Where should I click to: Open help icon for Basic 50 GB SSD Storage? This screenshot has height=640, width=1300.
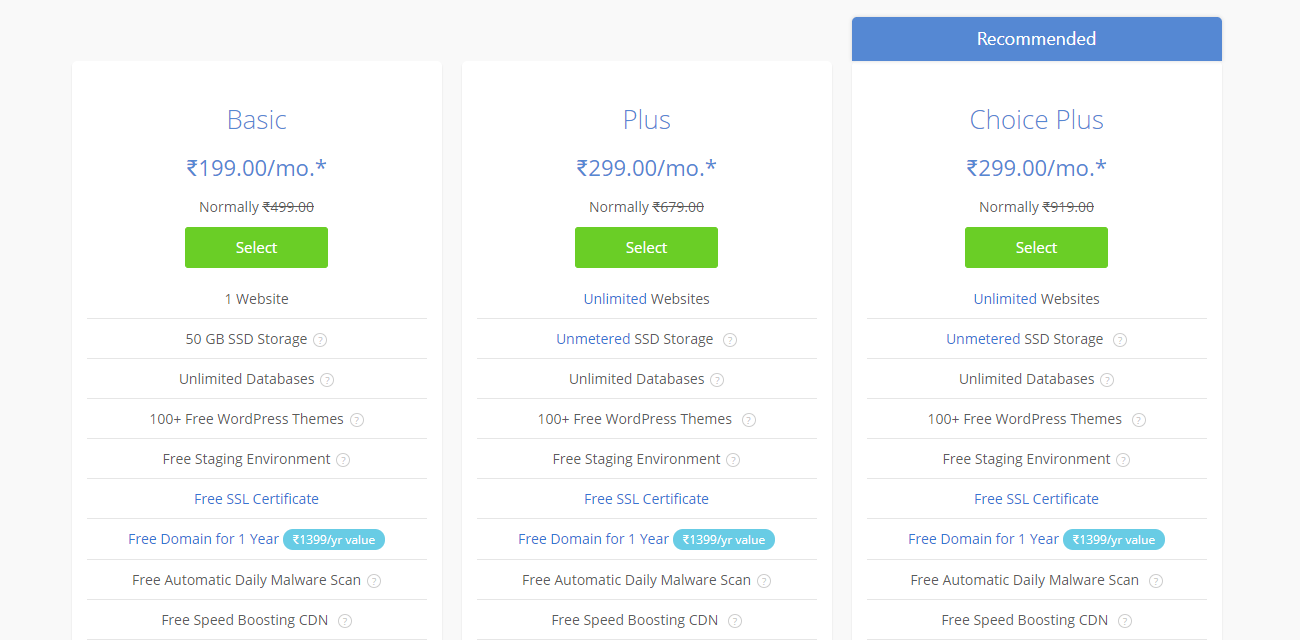[x=320, y=340]
